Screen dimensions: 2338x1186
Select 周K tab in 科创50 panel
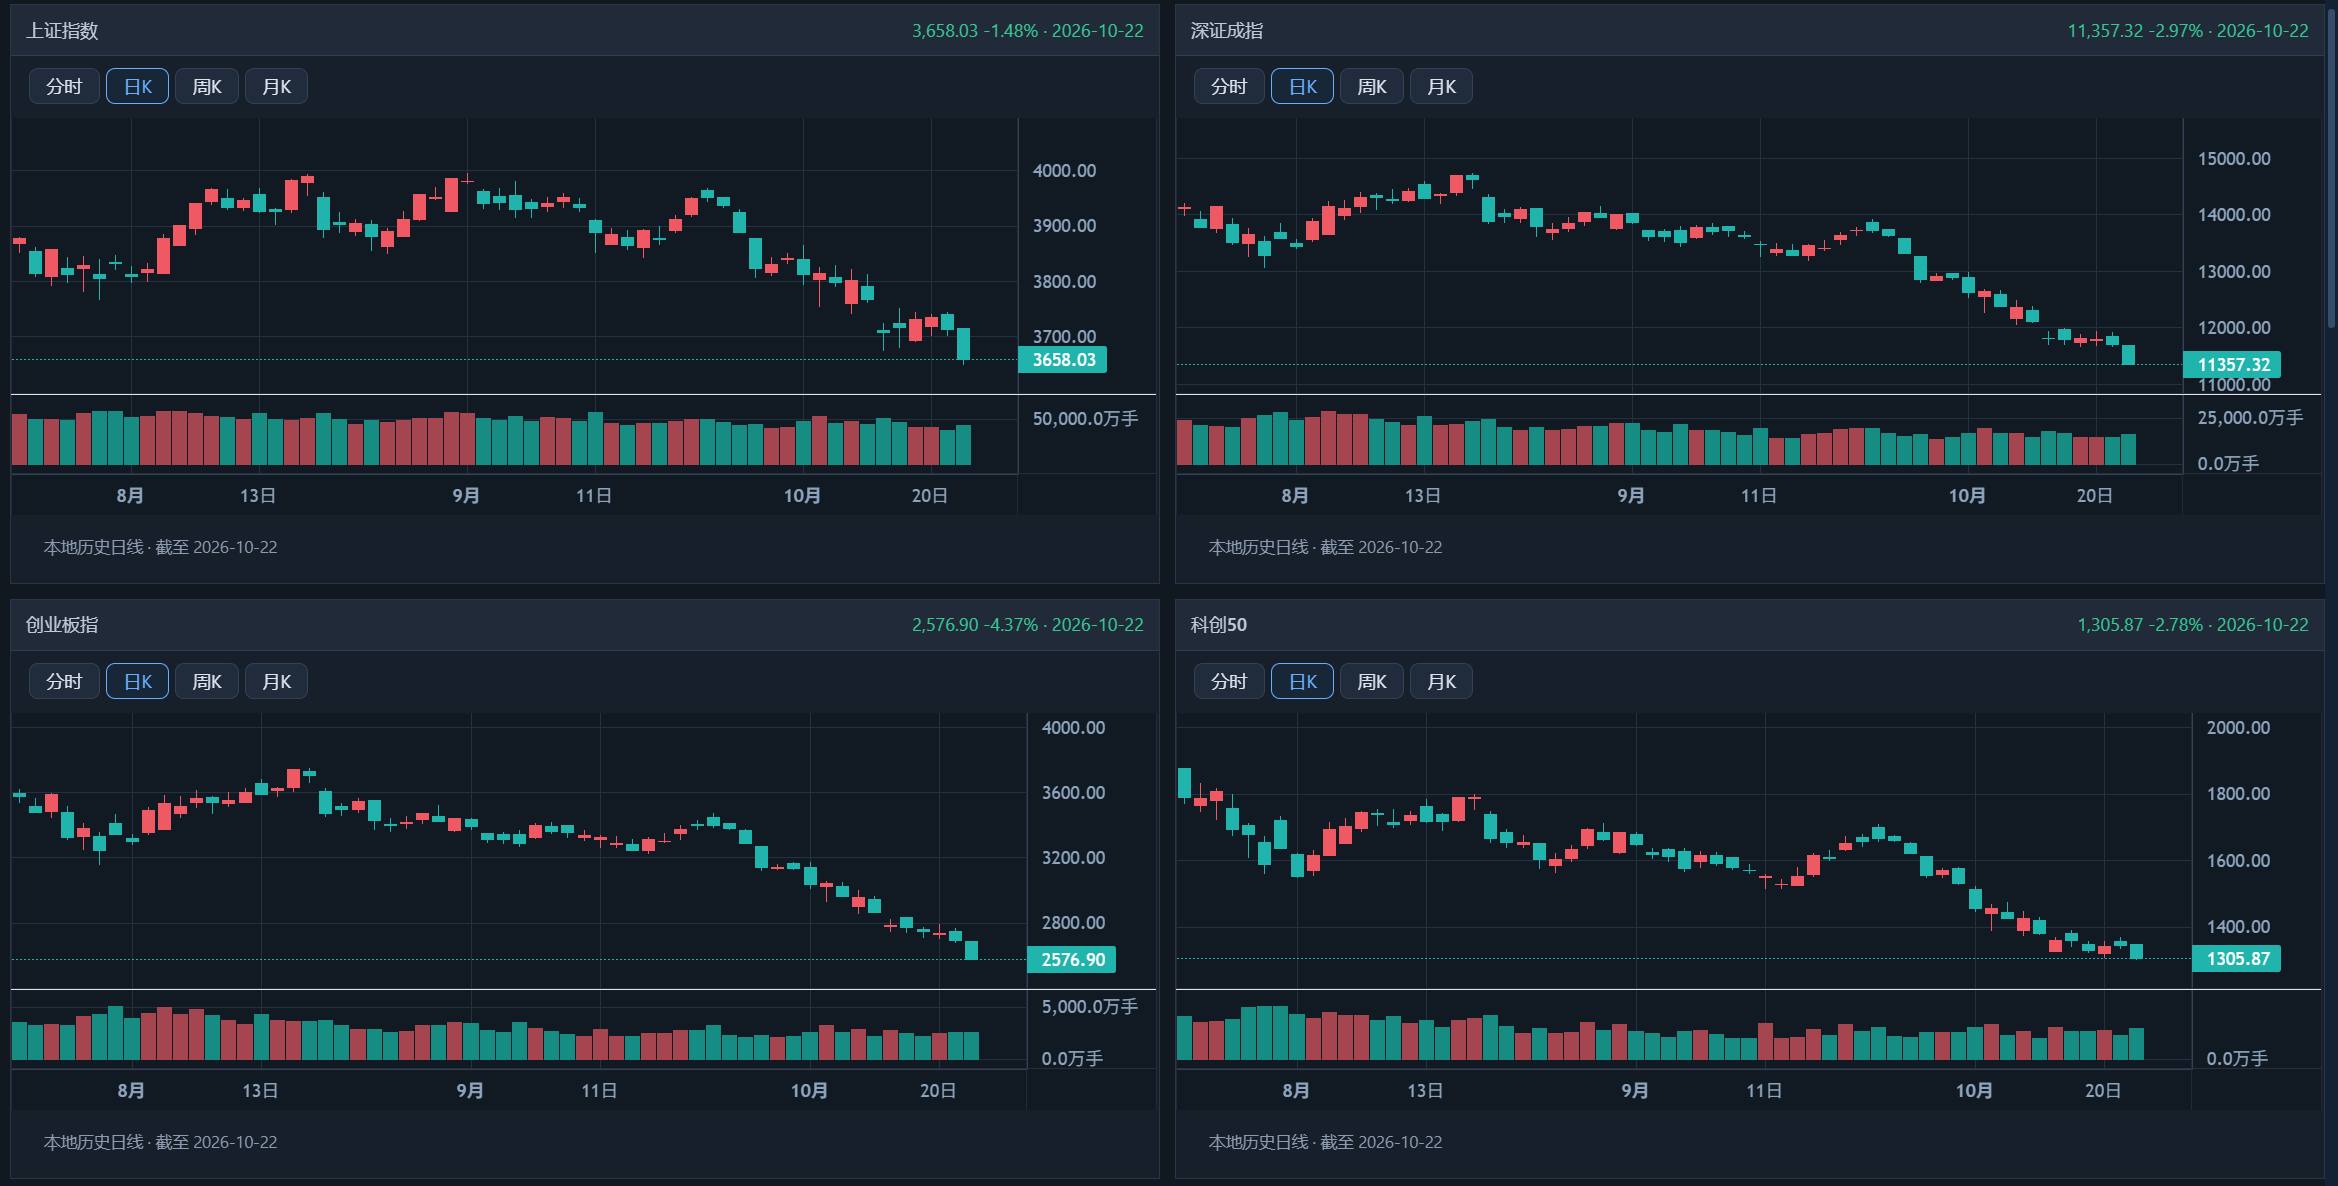point(1372,682)
